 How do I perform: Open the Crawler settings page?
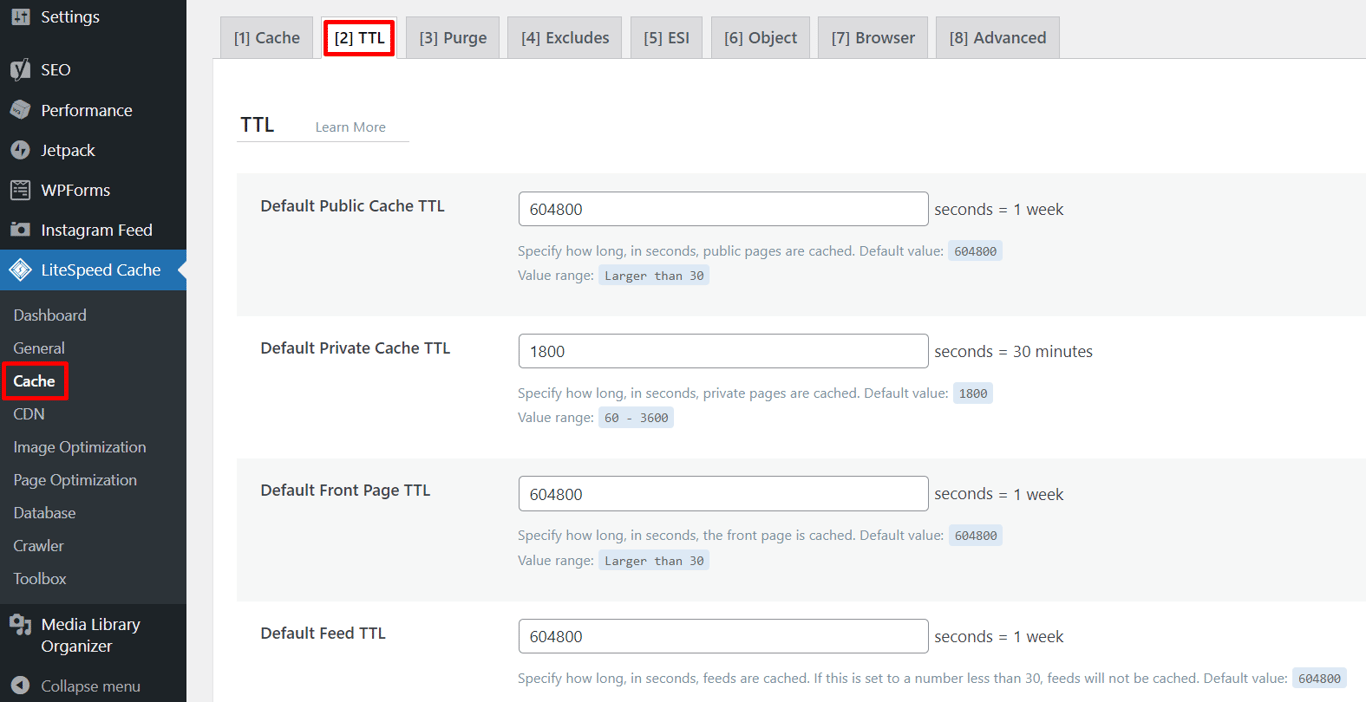(x=38, y=545)
